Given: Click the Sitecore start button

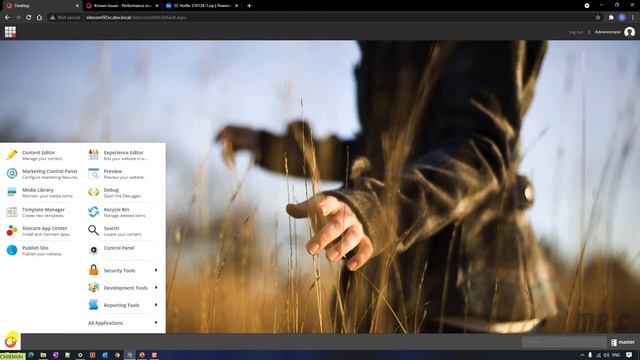Looking at the screenshot, I should [x=11, y=341].
